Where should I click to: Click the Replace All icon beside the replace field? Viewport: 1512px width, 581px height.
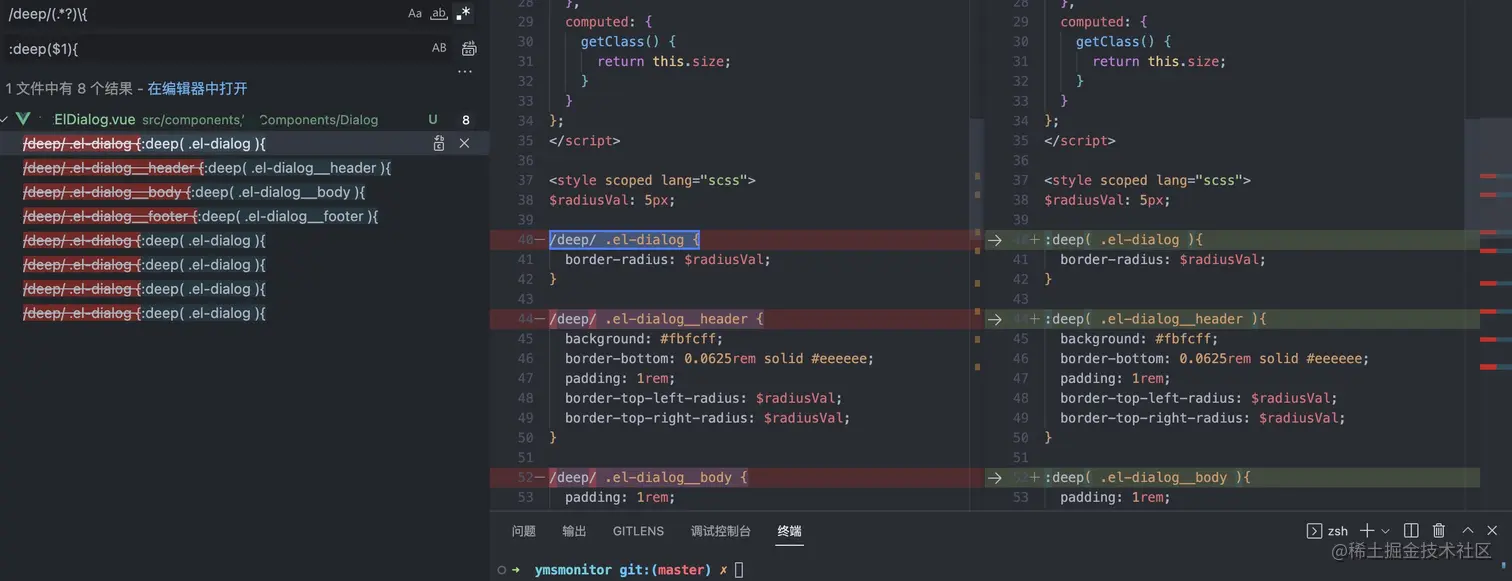(x=469, y=48)
